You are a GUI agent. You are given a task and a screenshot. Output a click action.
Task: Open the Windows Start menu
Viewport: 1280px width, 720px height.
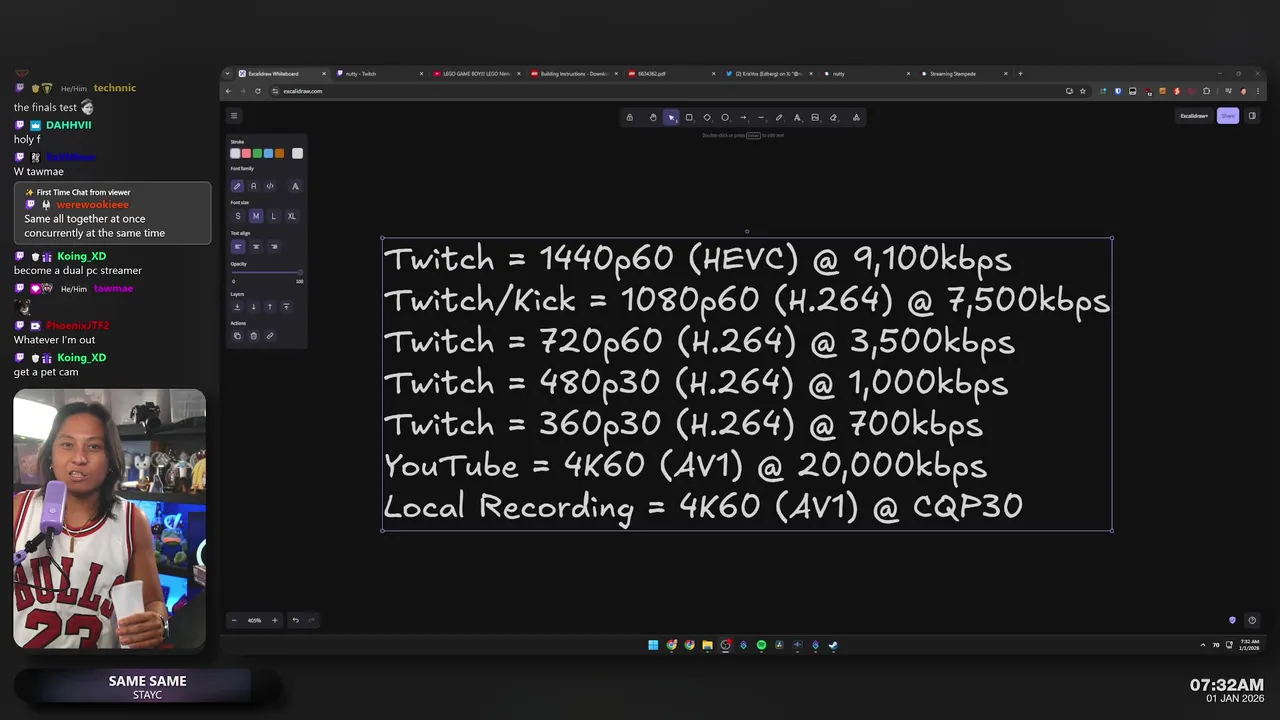point(653,645)
